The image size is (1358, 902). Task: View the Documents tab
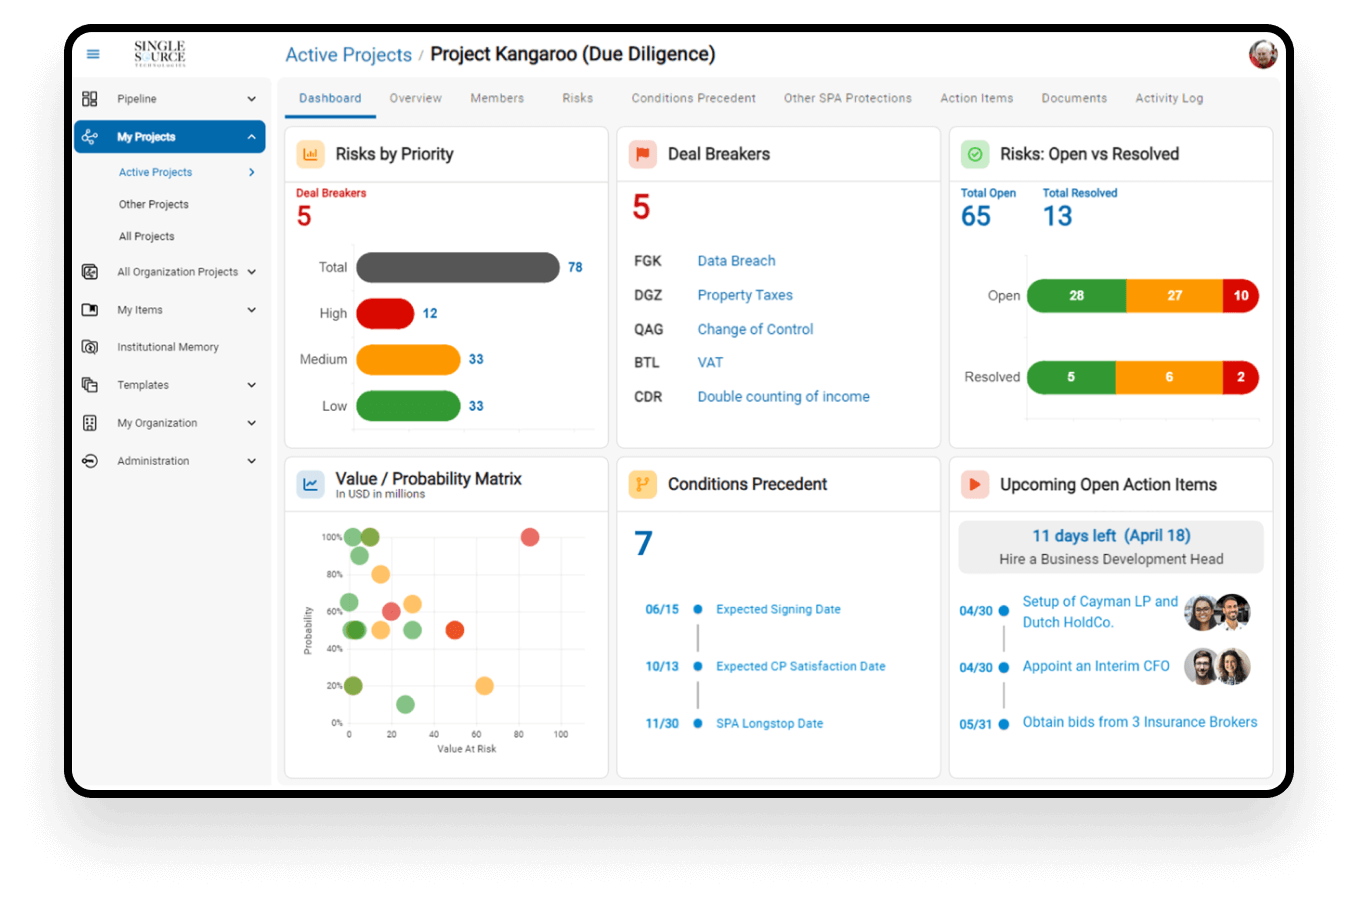point(1074,98)
